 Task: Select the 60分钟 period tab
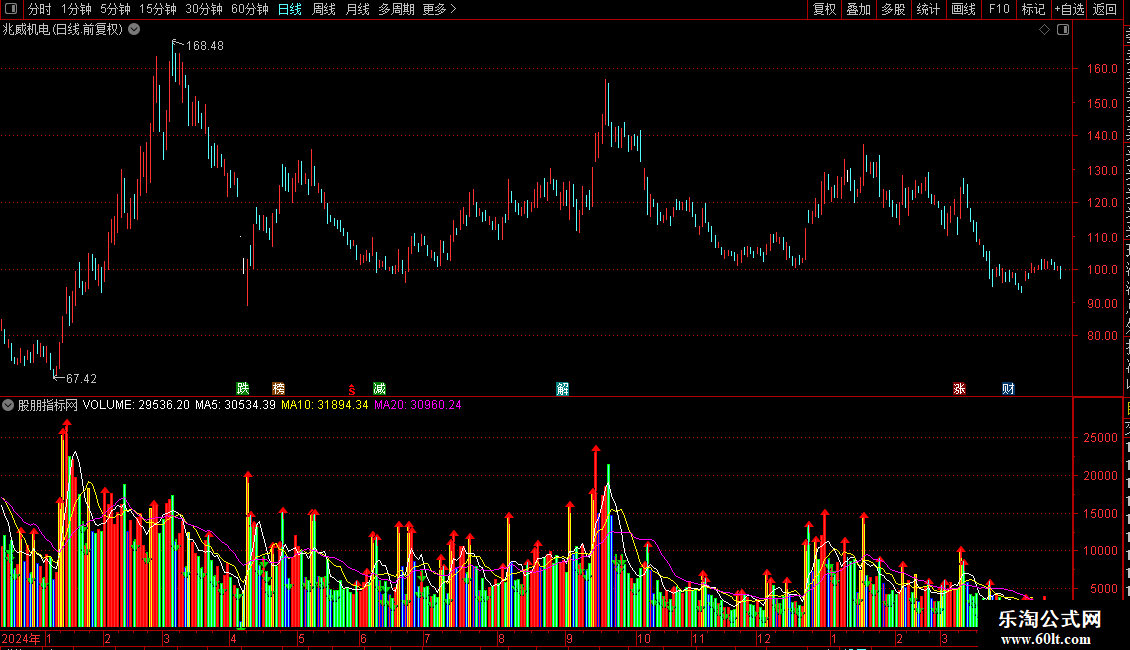pos(250,9)
